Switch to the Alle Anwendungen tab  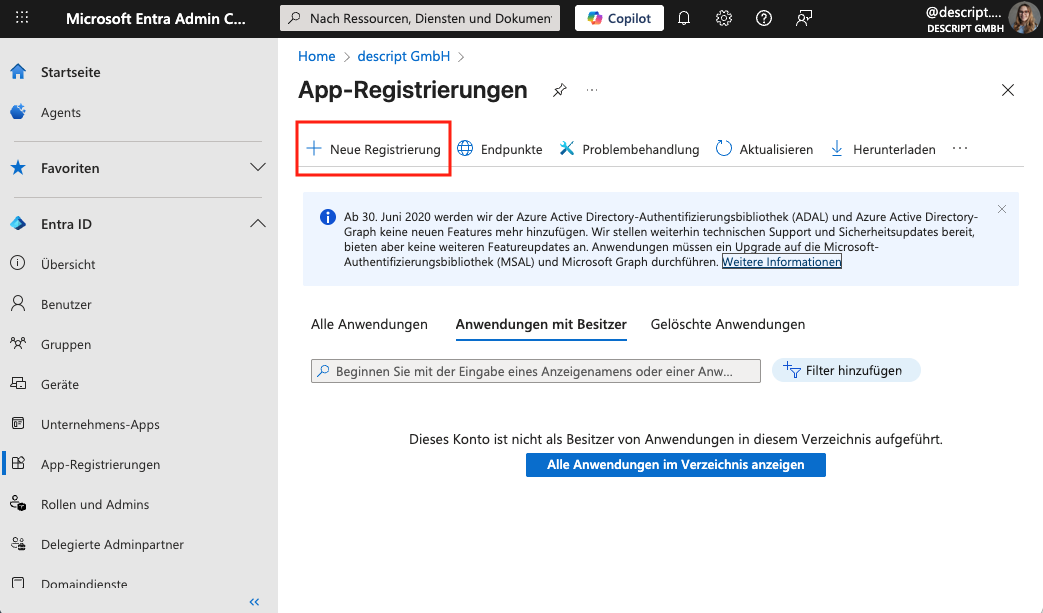368,324
